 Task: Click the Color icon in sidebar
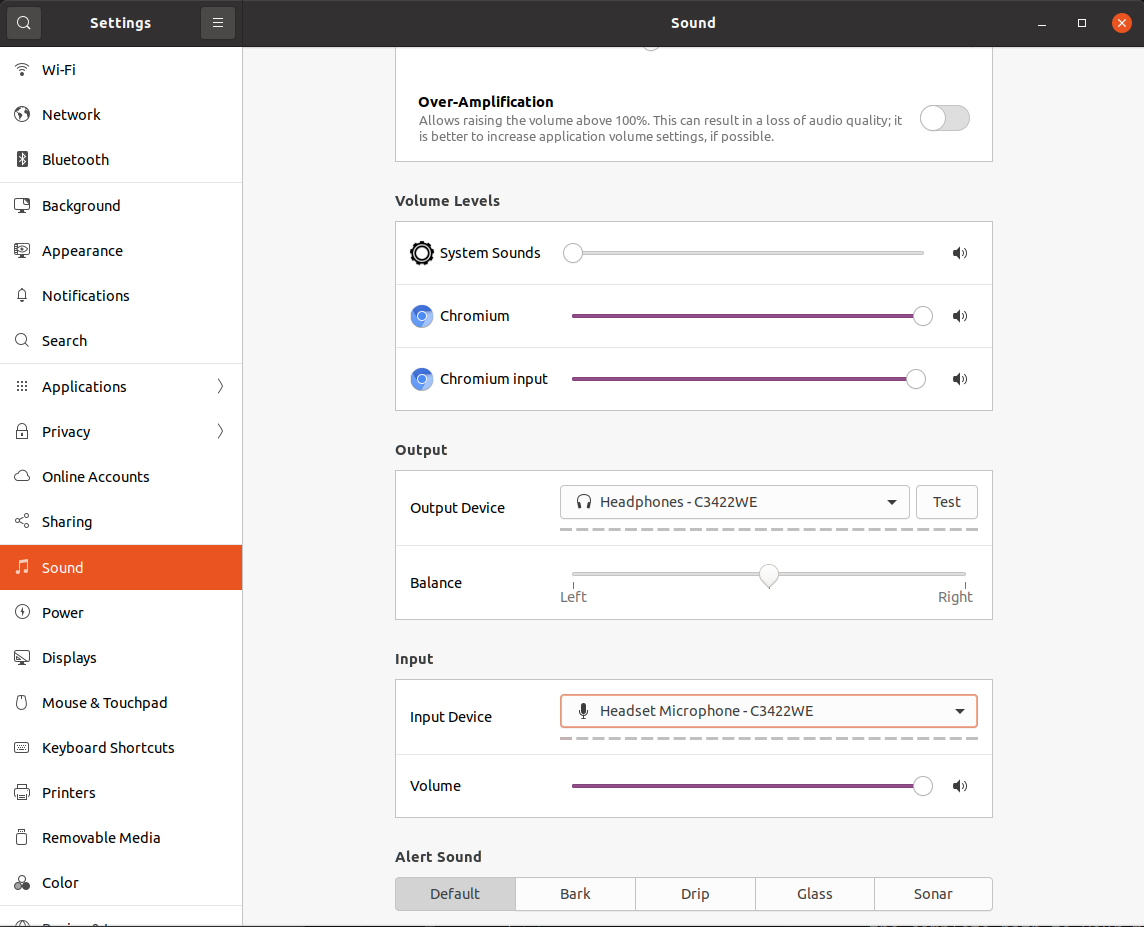coord(22,883)
